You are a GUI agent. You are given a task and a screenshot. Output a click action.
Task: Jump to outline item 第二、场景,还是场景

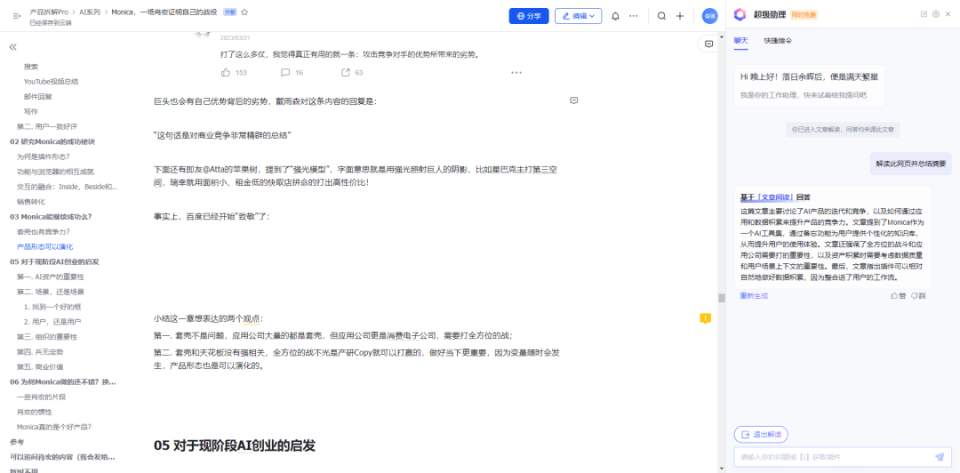click(51, 291)
